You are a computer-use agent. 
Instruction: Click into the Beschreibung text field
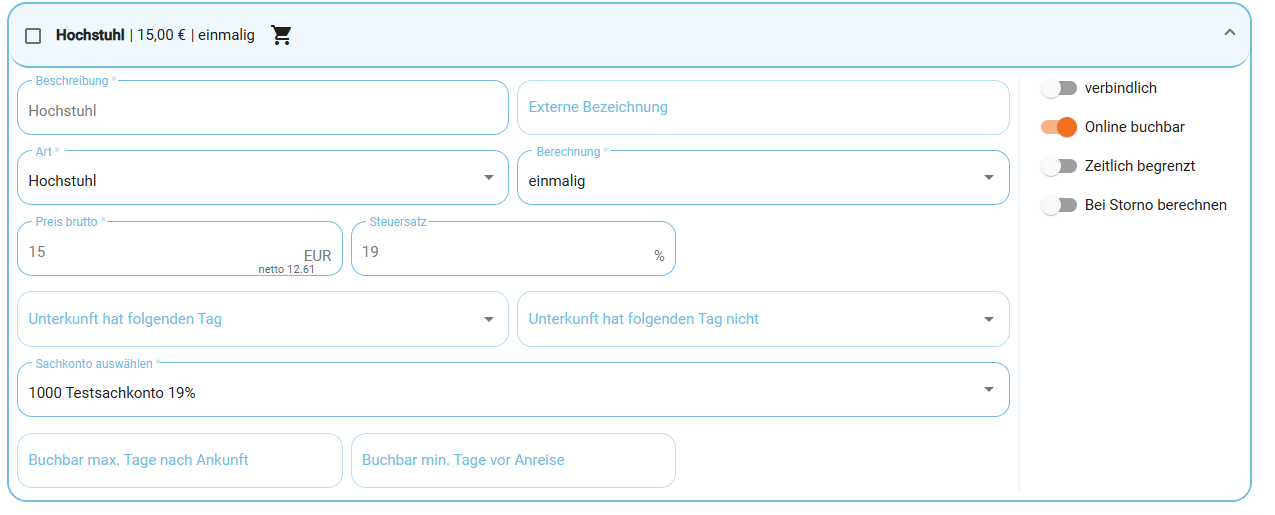click(x=263, y=108)
